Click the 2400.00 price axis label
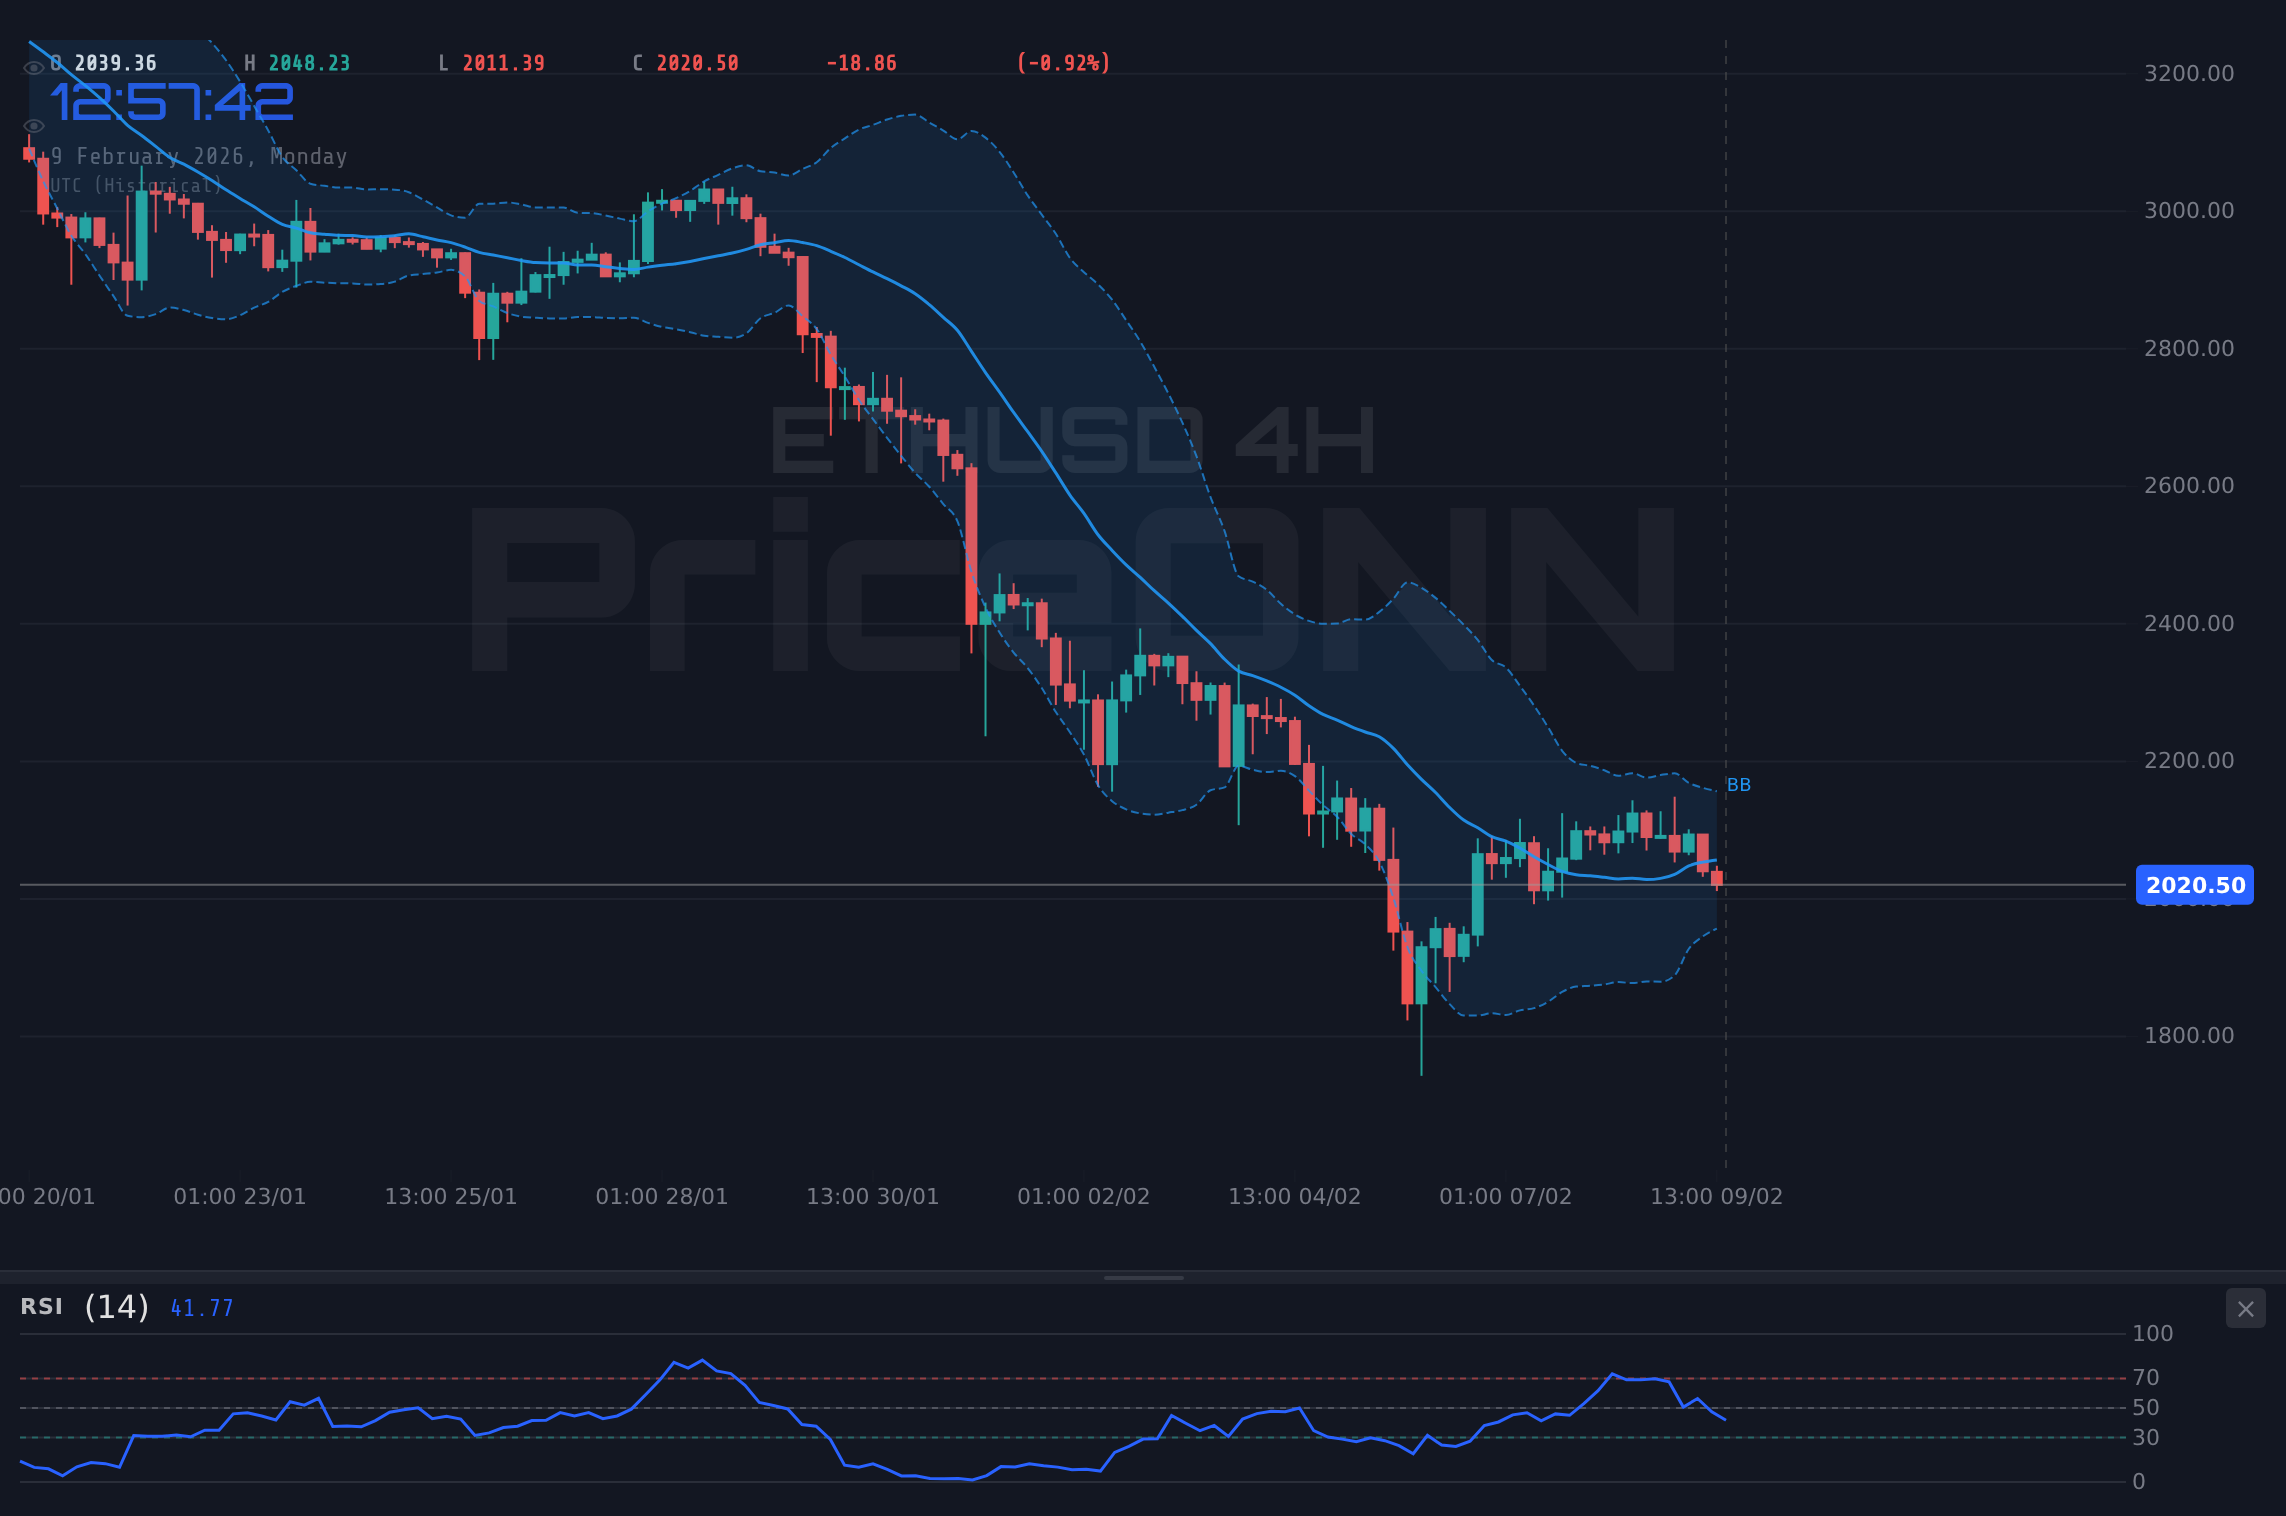Image resolution: width=2286 pixels, height=1516 pixels. 2189,623
